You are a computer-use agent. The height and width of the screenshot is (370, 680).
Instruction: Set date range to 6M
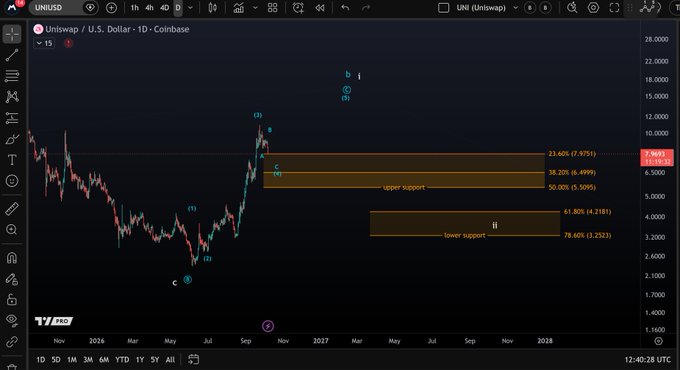coord(104,360)
